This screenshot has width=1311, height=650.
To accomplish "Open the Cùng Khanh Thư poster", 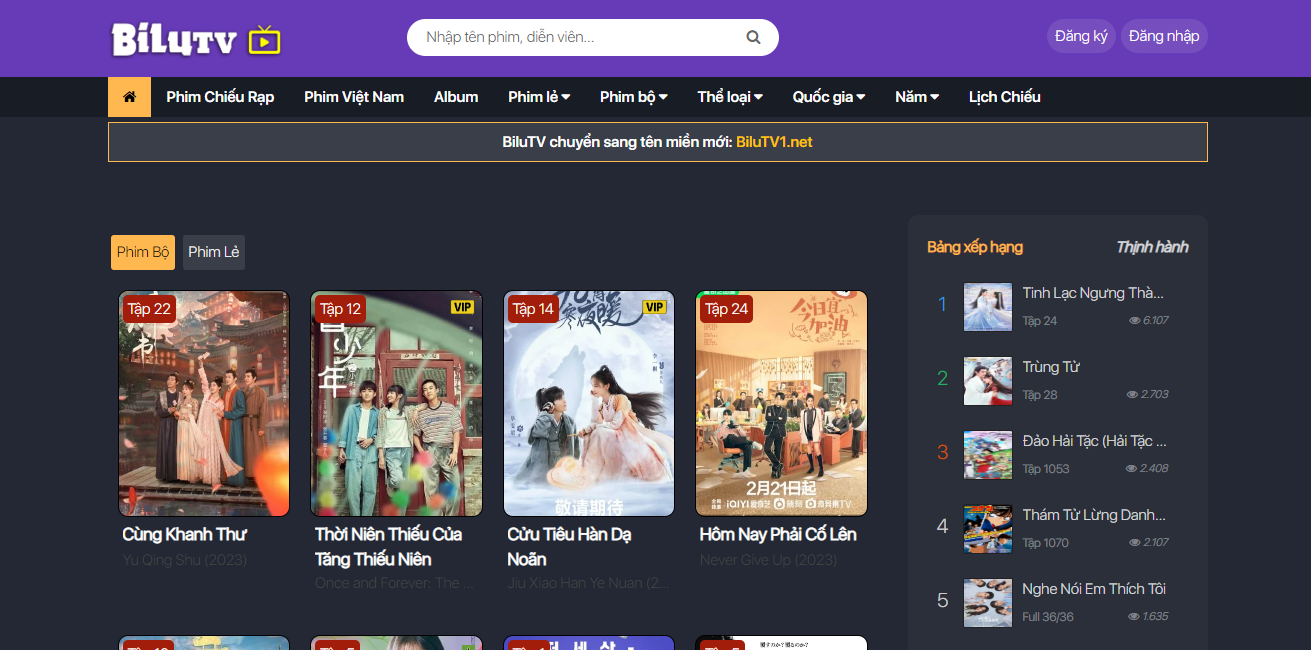I will pyautogui.click(x=204, y=404).
